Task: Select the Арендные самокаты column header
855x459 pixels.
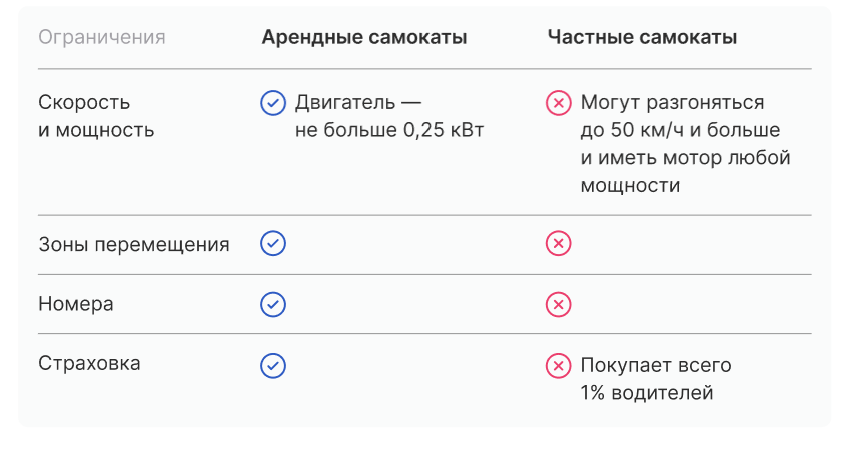Action: coord(364,38)
